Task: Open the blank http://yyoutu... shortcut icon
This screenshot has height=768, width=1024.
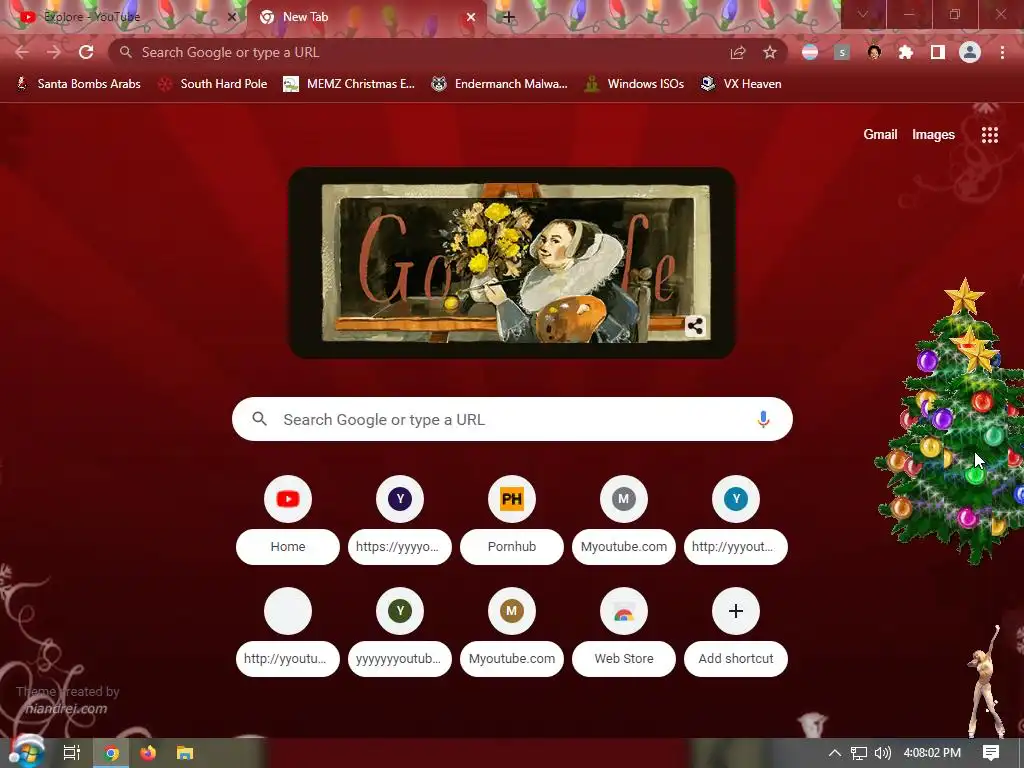Action: tap(288, 611)
